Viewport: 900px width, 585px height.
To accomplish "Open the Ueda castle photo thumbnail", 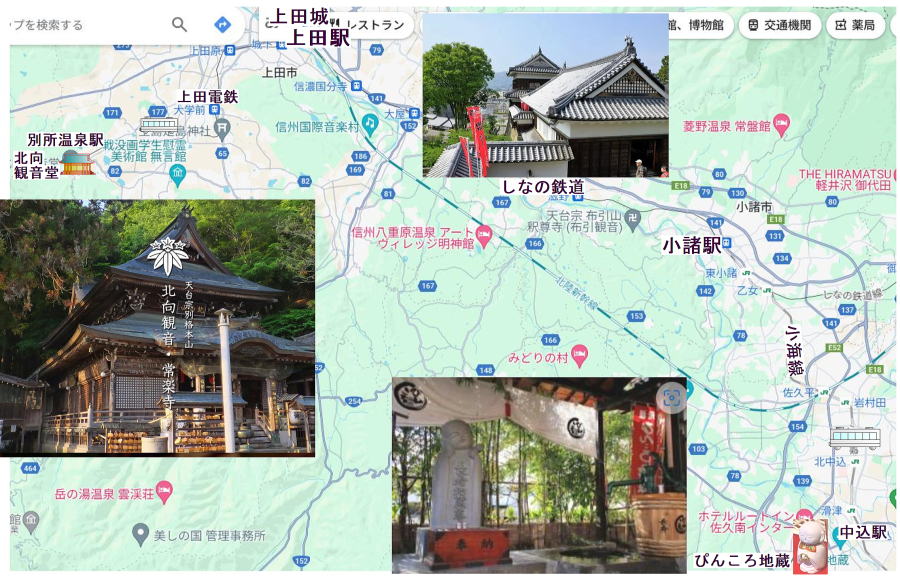I will 545,95.
